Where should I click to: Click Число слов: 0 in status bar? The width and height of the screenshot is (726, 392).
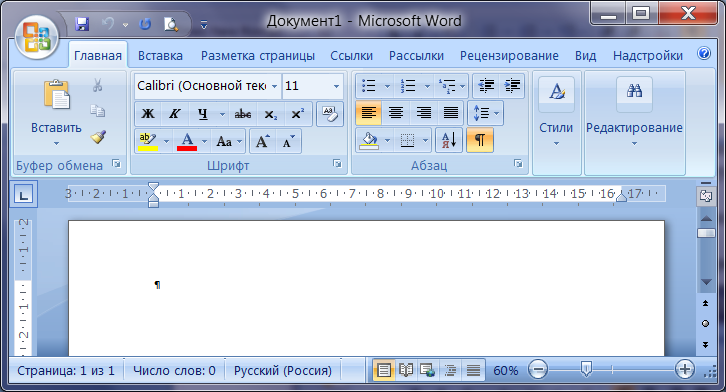pos(174,371)
